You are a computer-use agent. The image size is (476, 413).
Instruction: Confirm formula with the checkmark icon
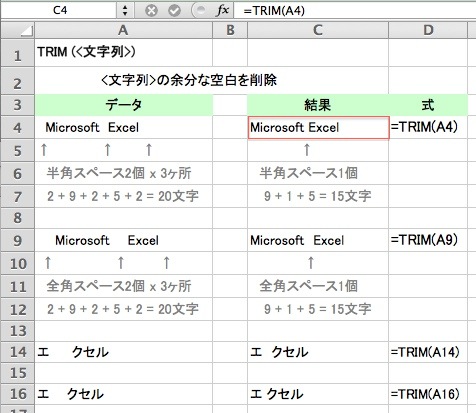pos(174,11)
